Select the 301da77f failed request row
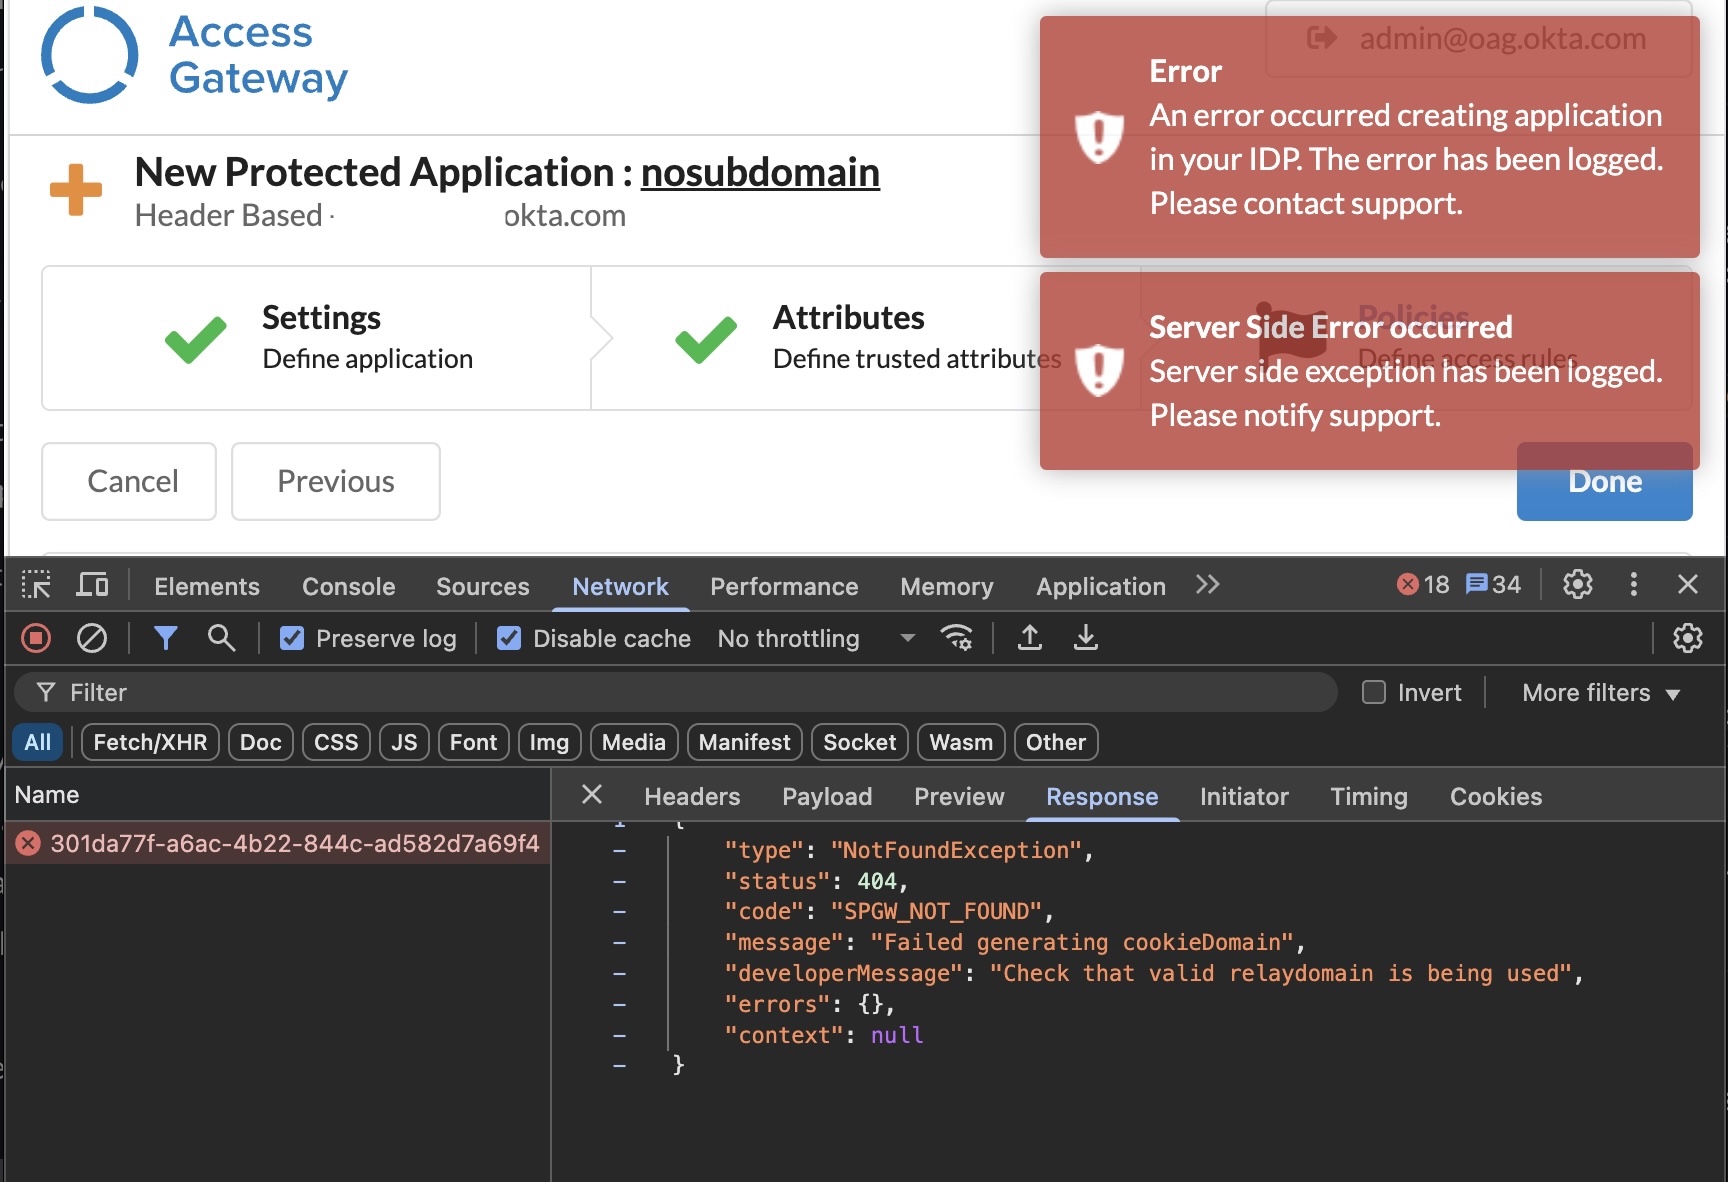The width and height of the screenshot is (1728, 1182). pyautogui.click(x=278, y=844)
